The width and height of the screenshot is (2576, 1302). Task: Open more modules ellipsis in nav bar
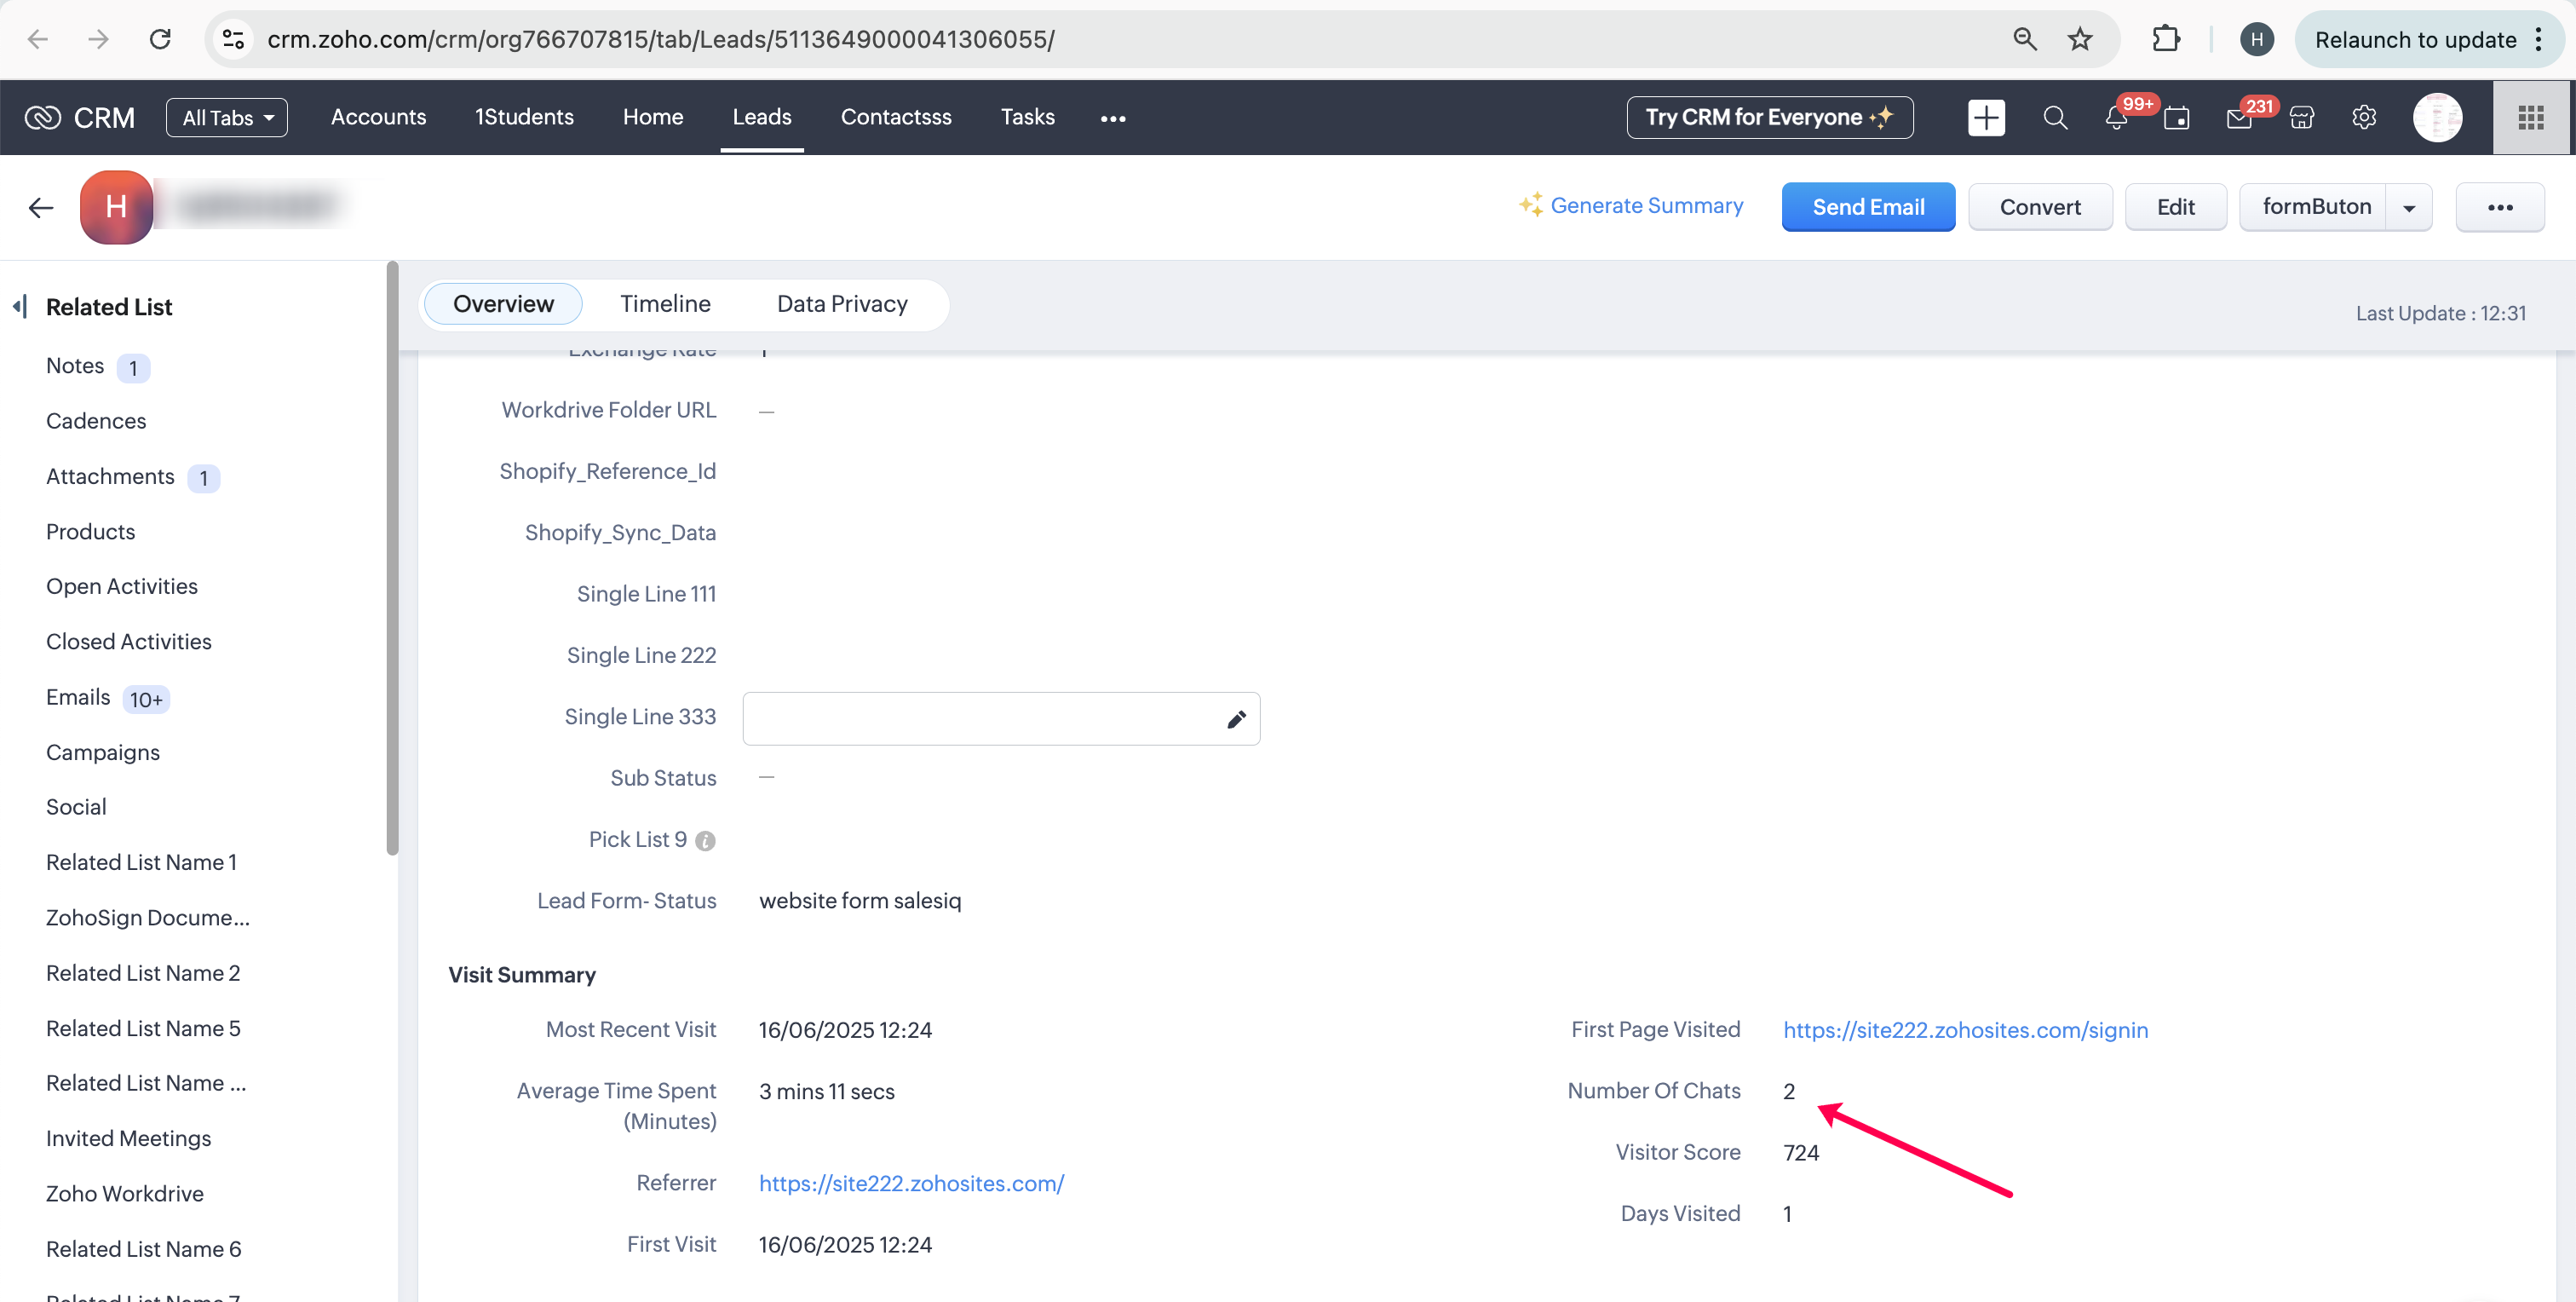[1113, 118]
